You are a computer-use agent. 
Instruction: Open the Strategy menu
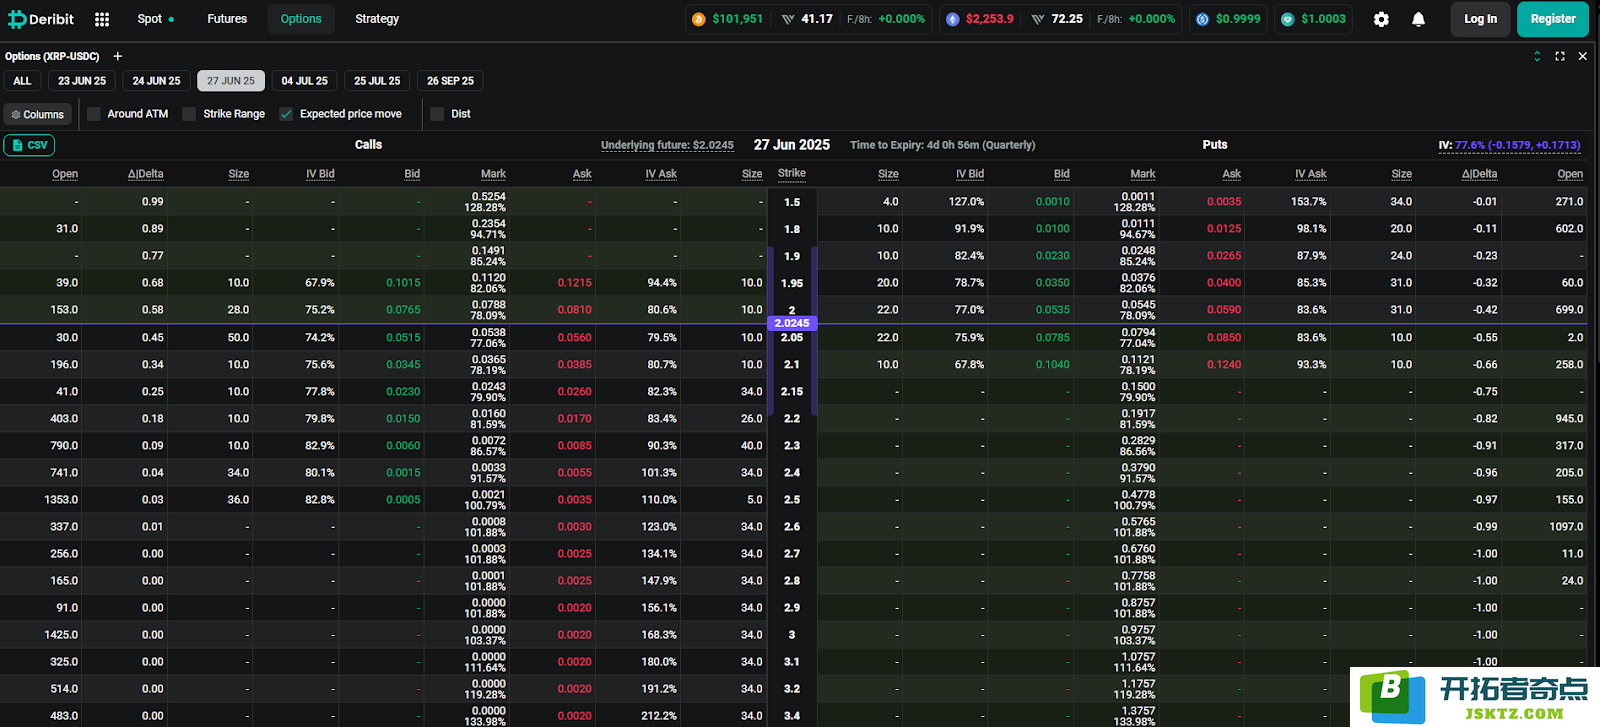click(377, 19)
